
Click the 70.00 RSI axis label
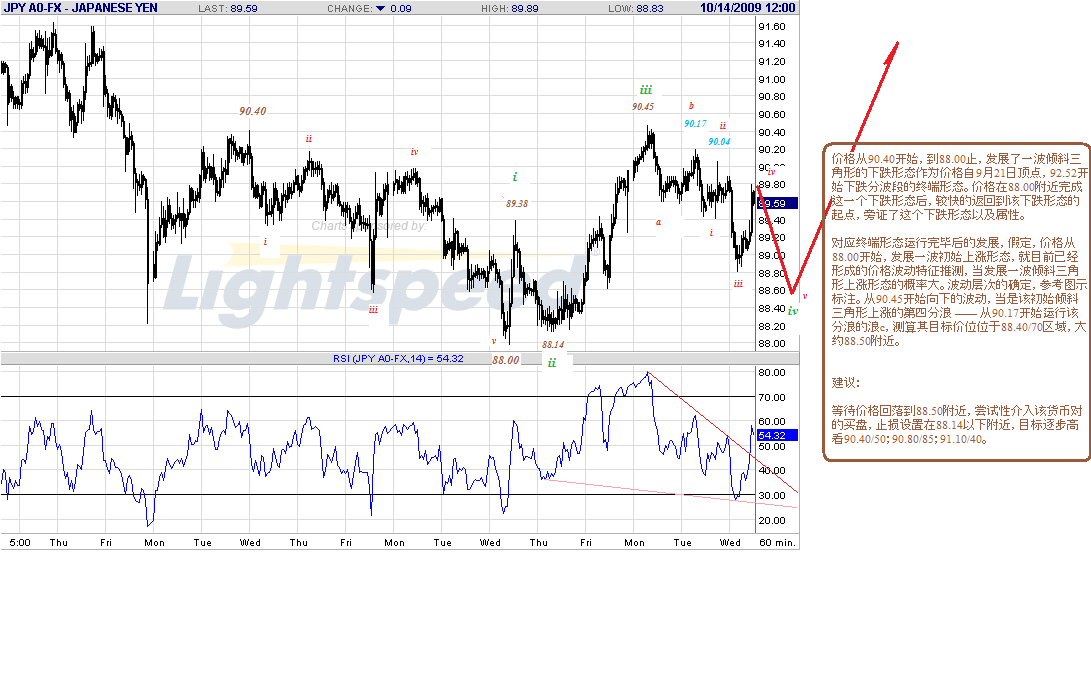click(x=772, y=398)
